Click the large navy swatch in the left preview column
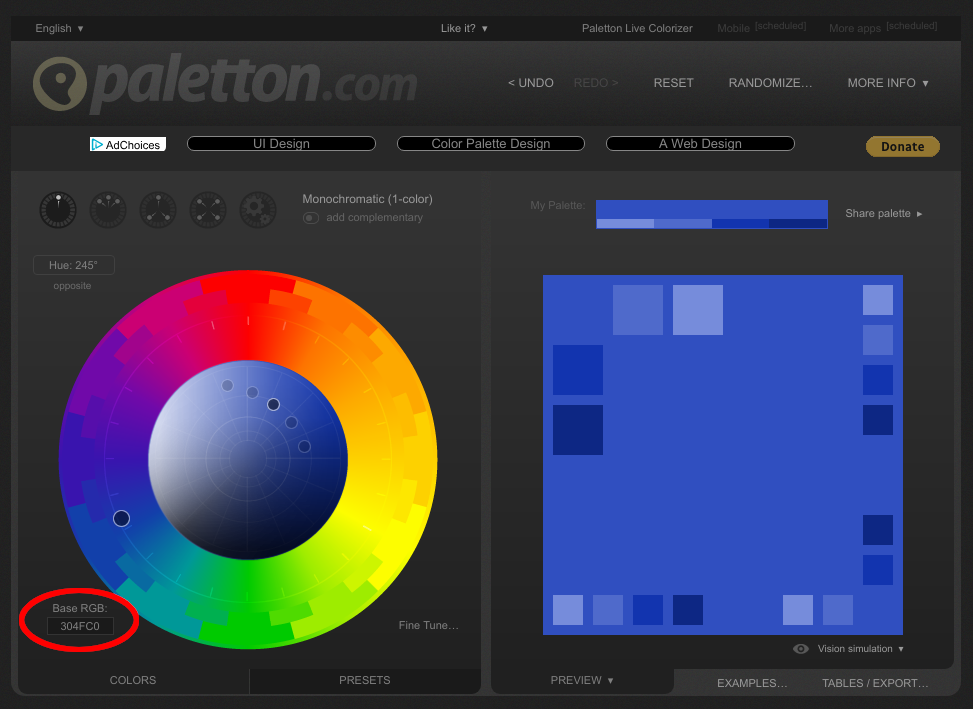 pos(578,430)
